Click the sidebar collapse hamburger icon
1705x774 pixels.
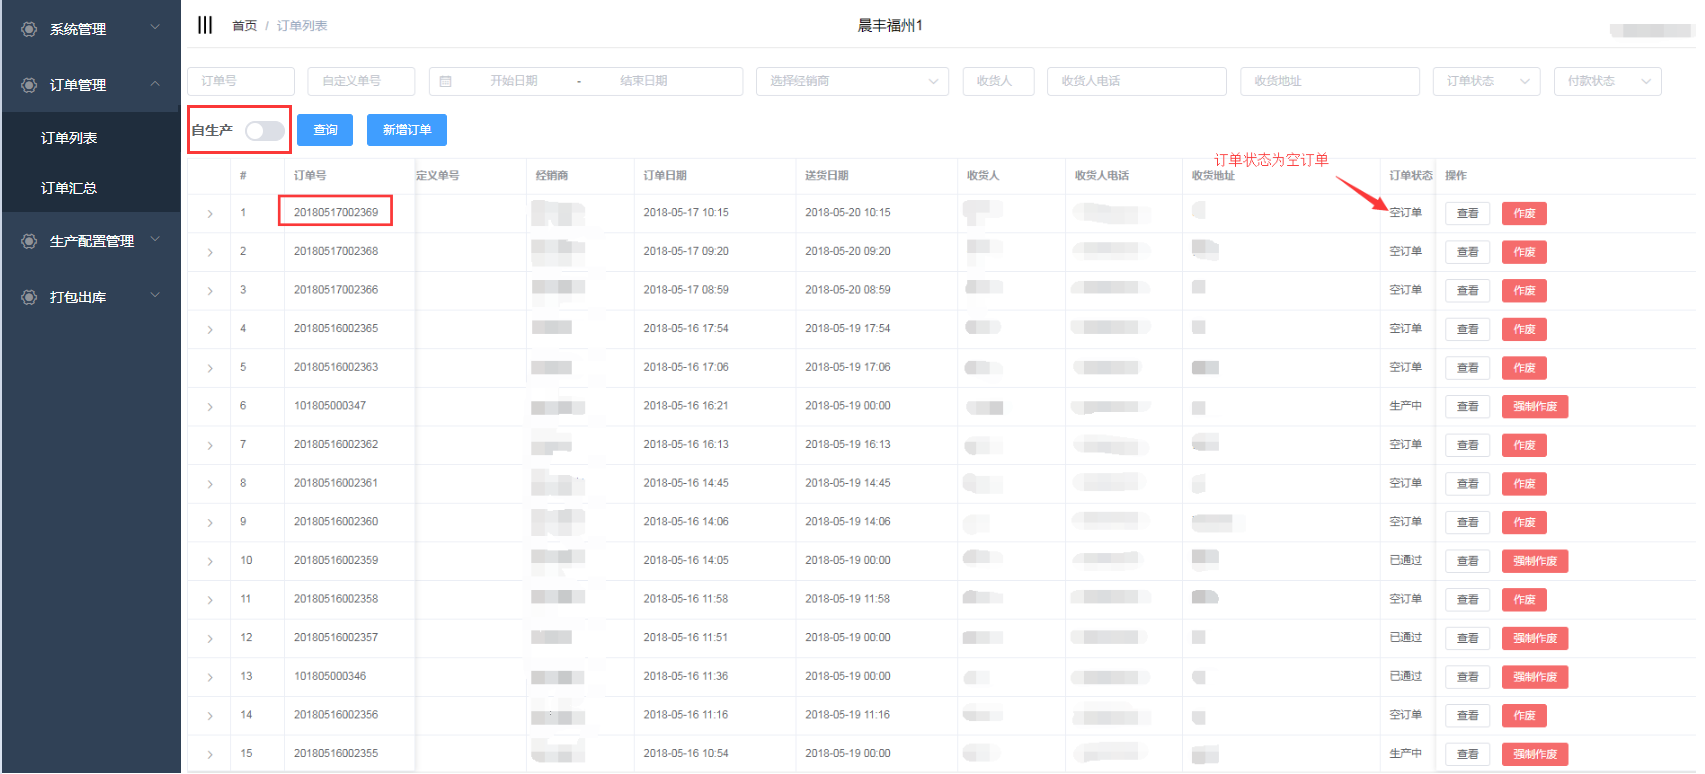click(205, 25)
